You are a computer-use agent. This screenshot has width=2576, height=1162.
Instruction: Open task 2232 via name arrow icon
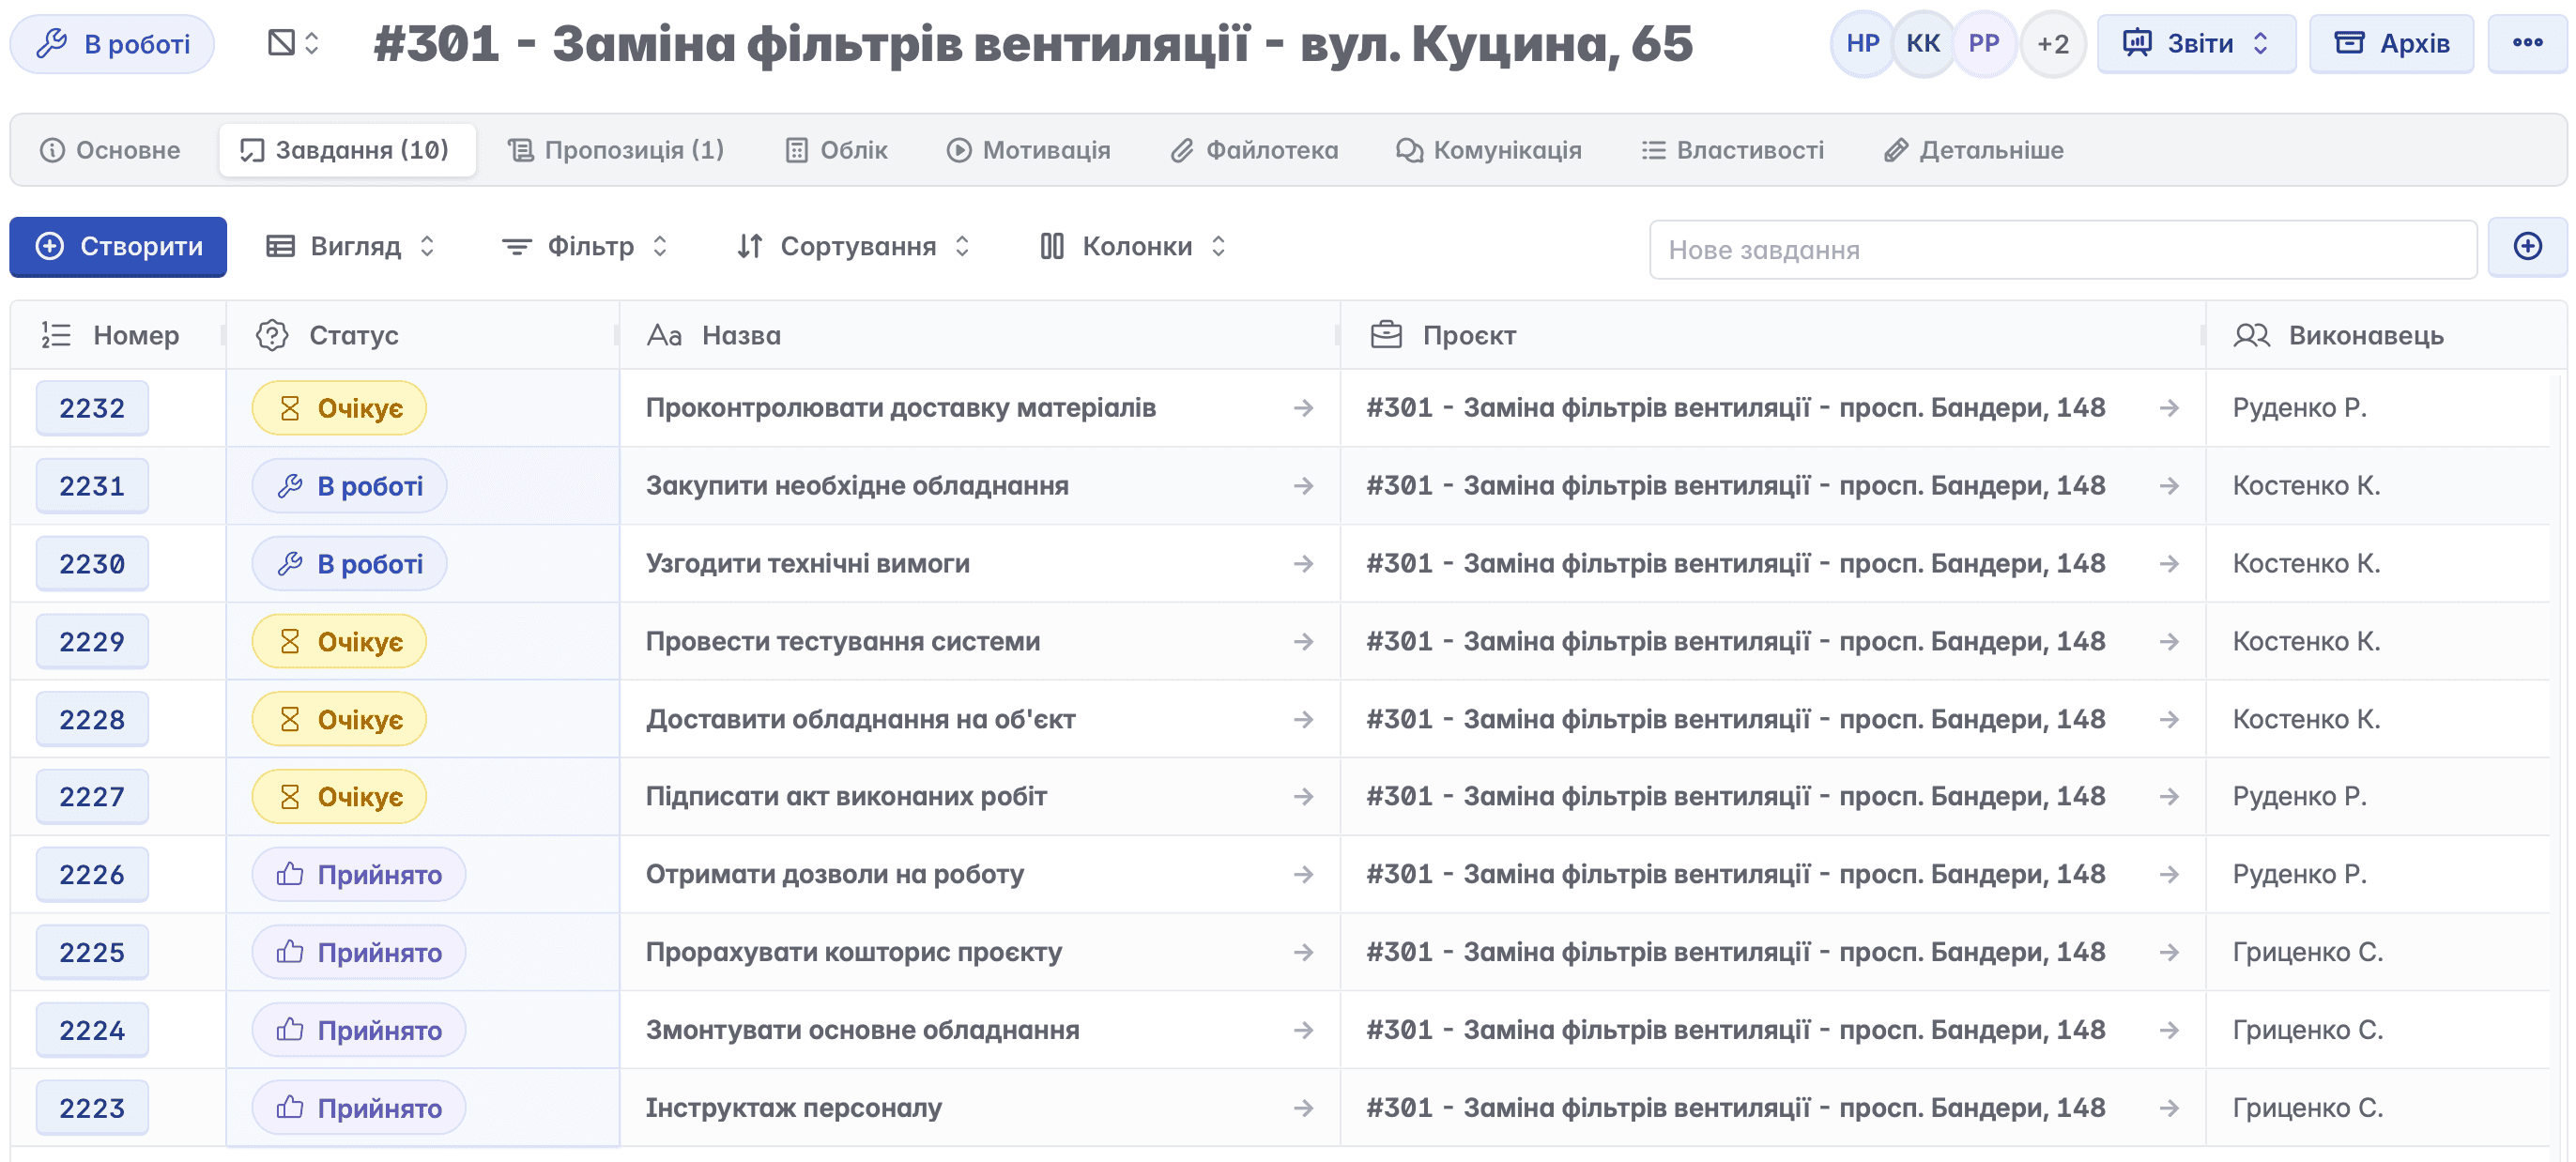(x=1302, y=408)
